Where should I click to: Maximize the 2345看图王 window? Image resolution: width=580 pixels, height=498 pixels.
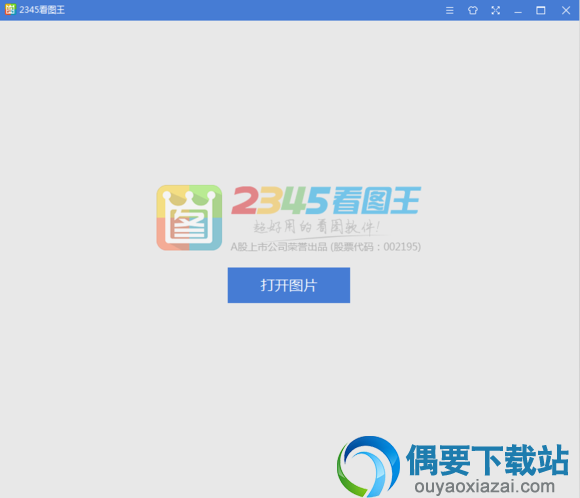(541, 10)
